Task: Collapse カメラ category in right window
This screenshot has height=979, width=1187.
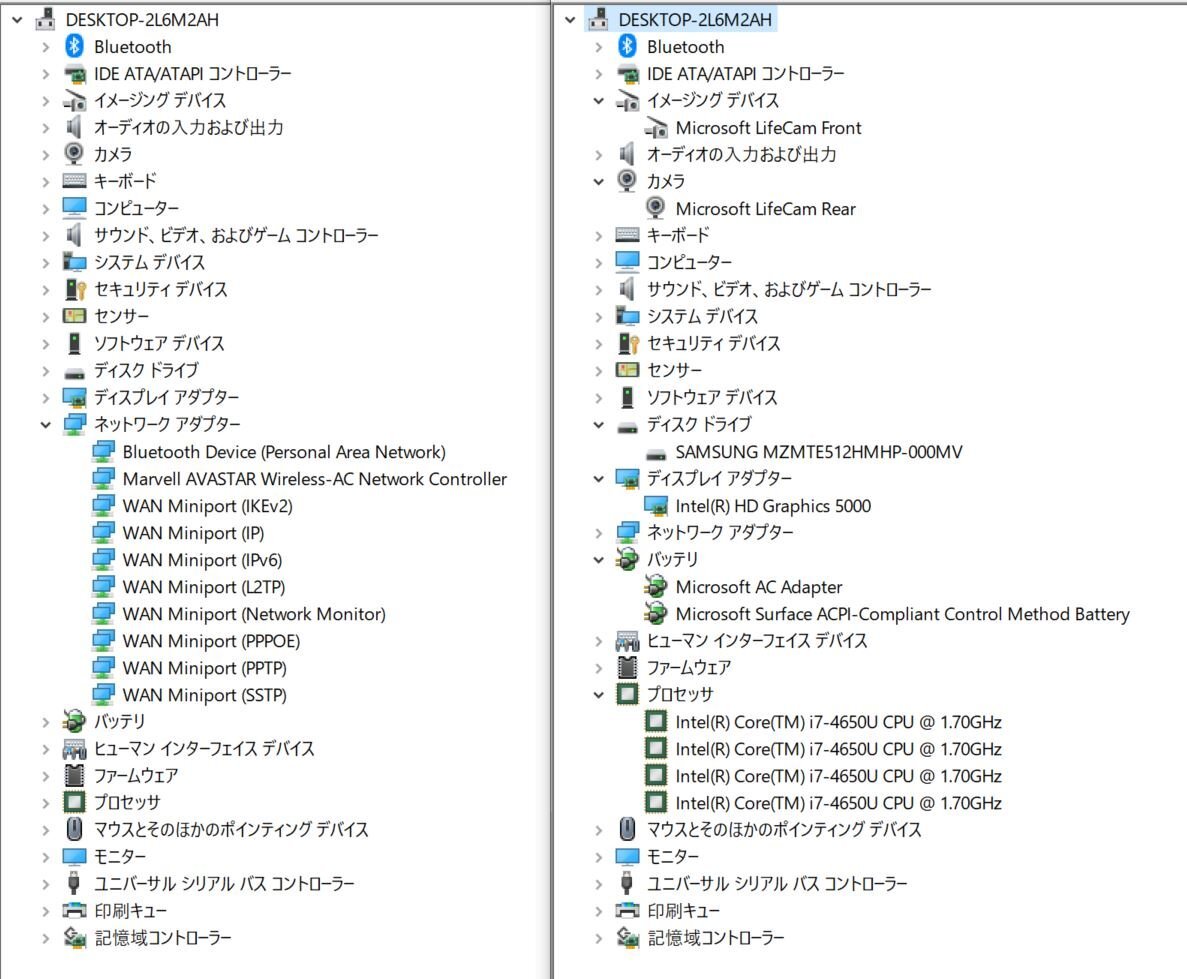Action: coord(599,182)
